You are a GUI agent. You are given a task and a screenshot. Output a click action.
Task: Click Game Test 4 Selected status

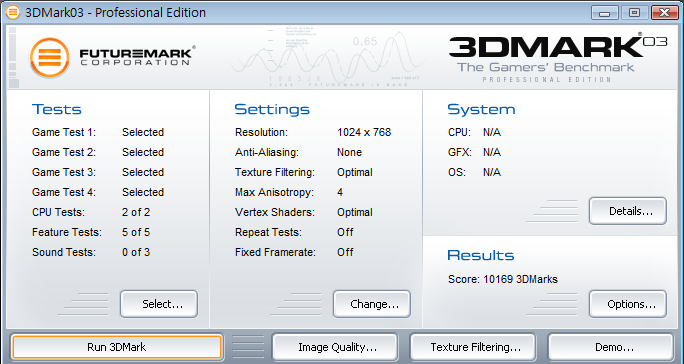pos(143,192)
